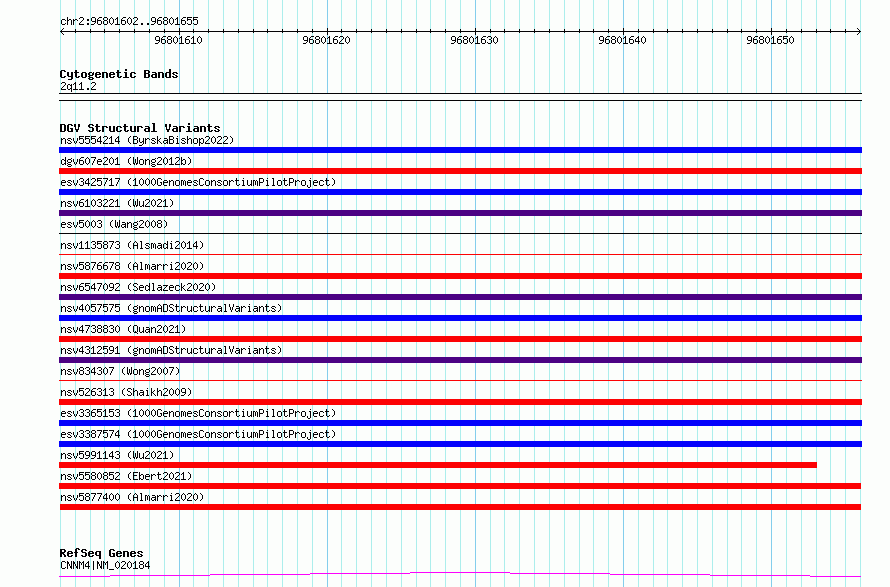Open nsv4312591 (gnomADStructuralVariants) label
Screen dimensions: 890x587
coord(171,350)
